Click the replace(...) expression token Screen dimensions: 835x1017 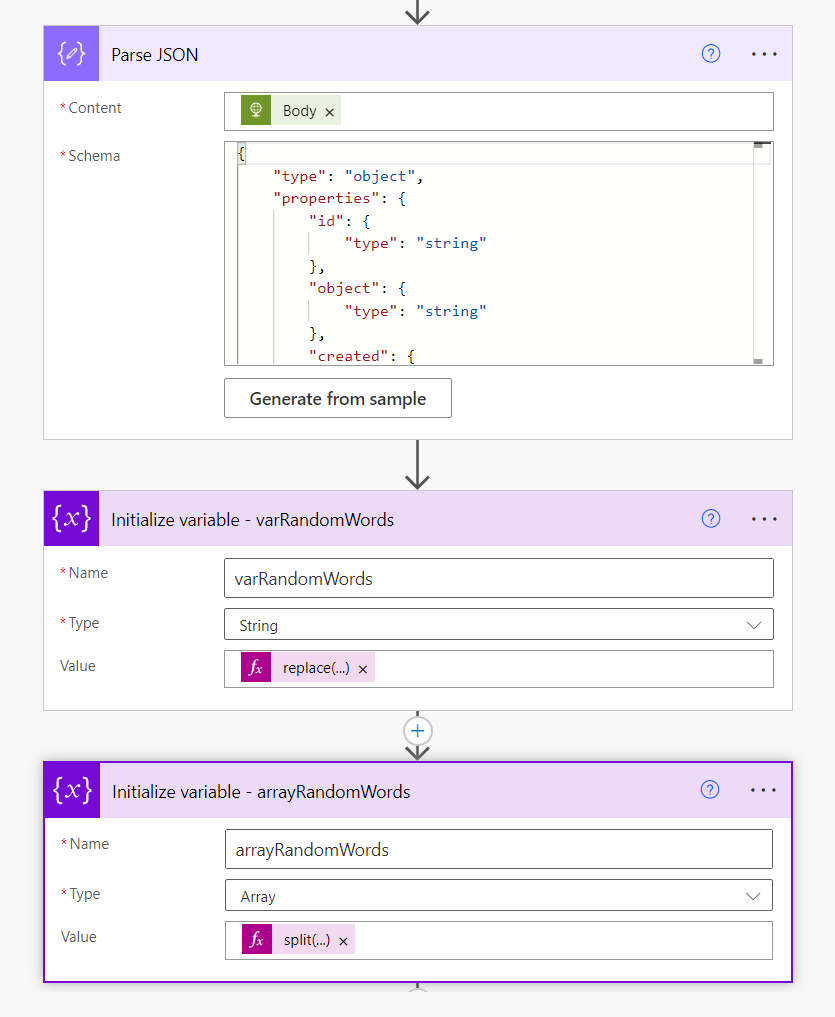[x=315, y=669]
